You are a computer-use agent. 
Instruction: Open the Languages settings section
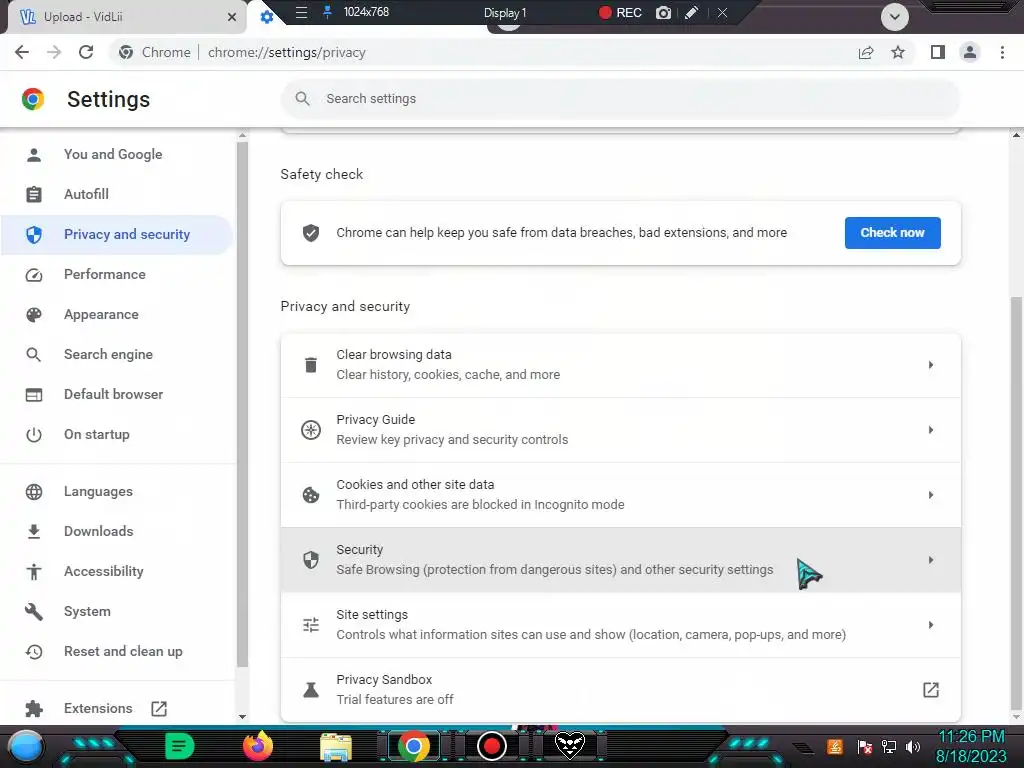(116, 492)
